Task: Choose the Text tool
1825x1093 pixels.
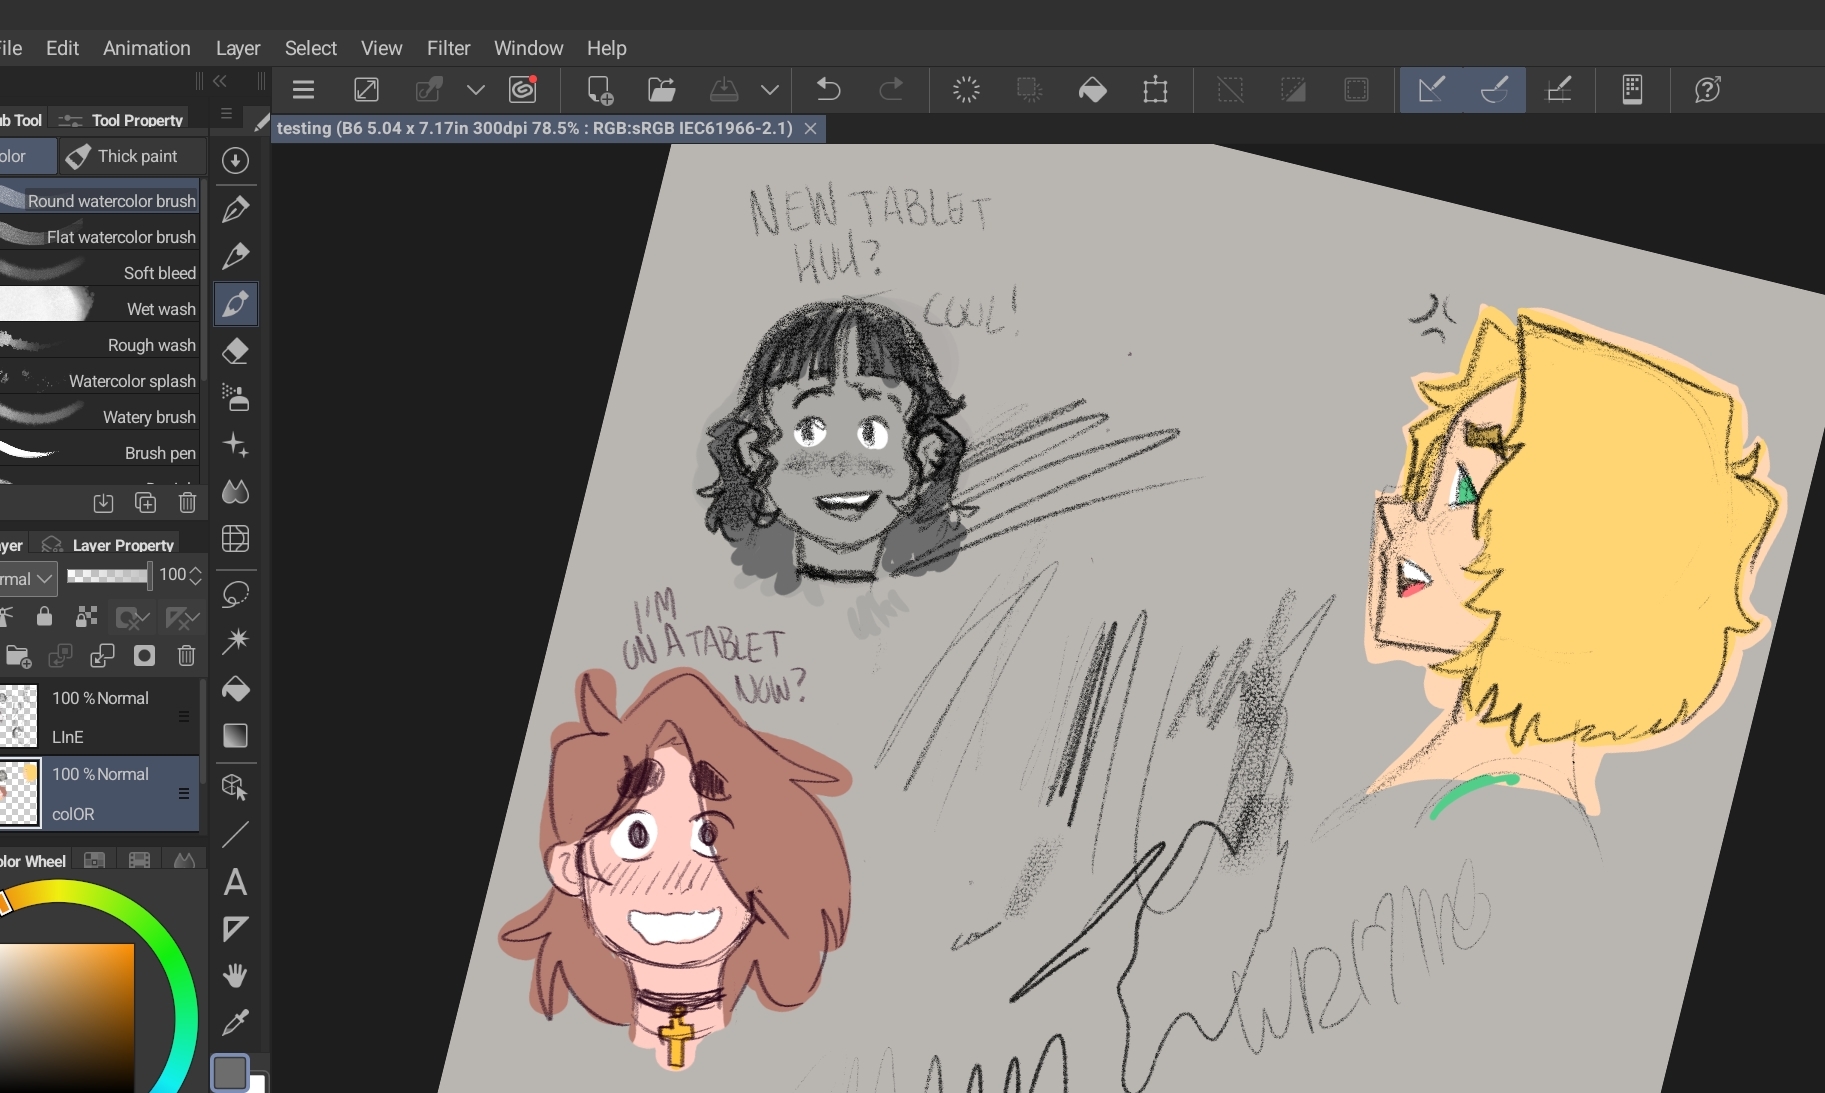Action: click(x=236, y=882)
